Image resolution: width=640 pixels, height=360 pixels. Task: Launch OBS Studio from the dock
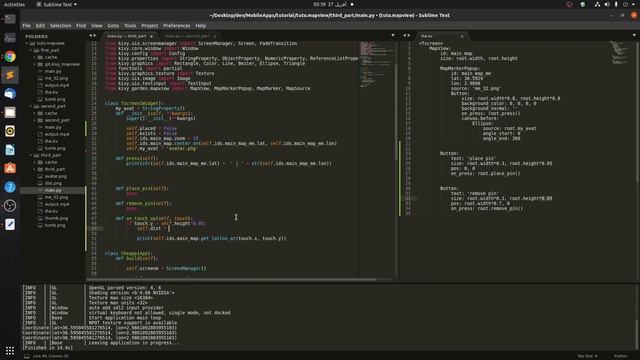coord(10,206)
